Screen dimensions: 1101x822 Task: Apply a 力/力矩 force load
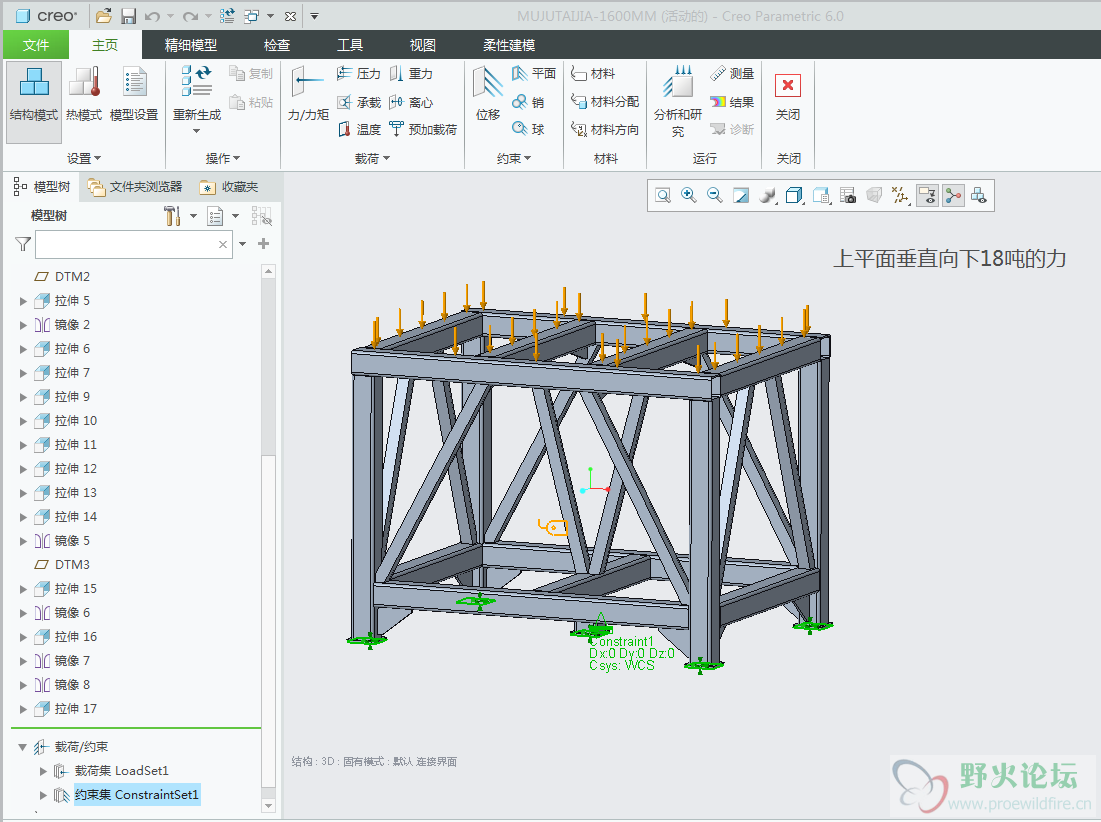308,94
